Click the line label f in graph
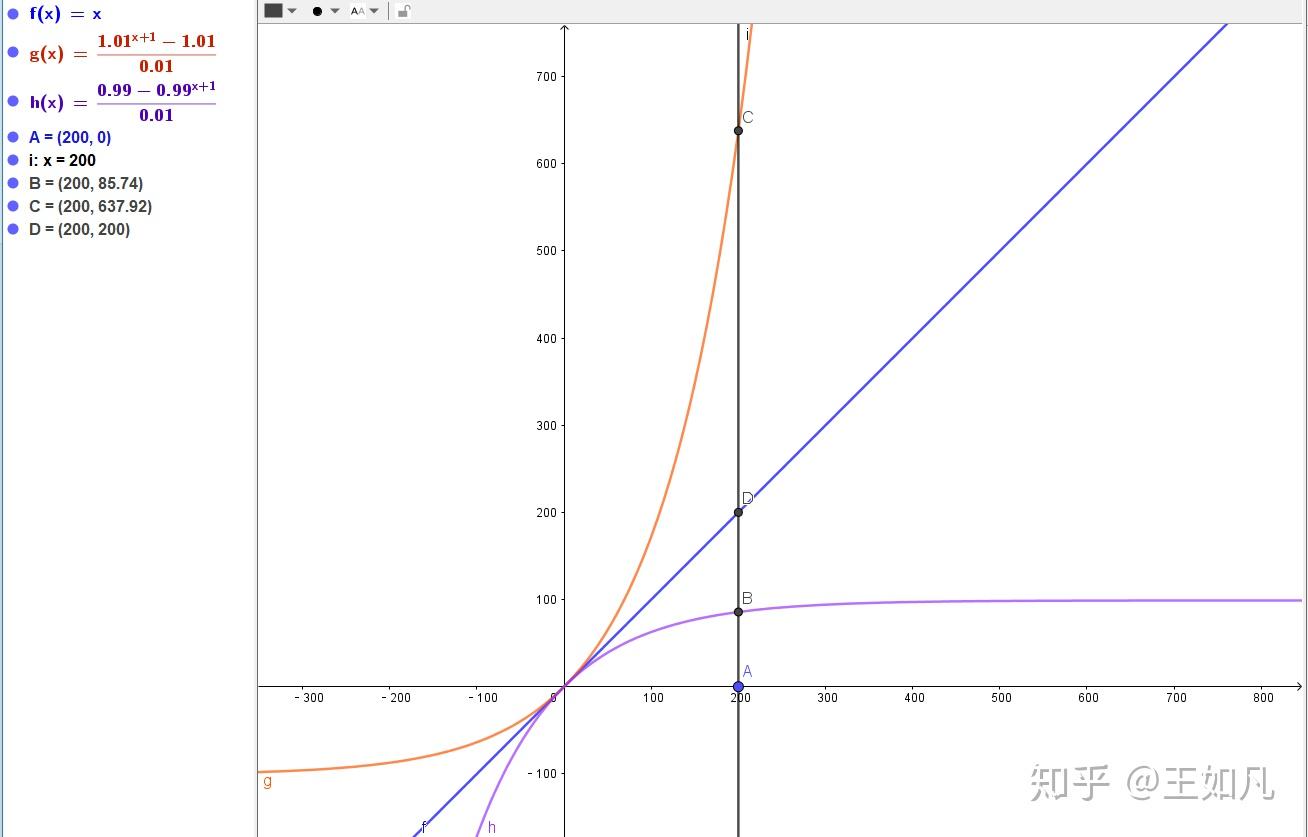Image resolution: width=1308 pixels, height=837 pixels. 424,827
